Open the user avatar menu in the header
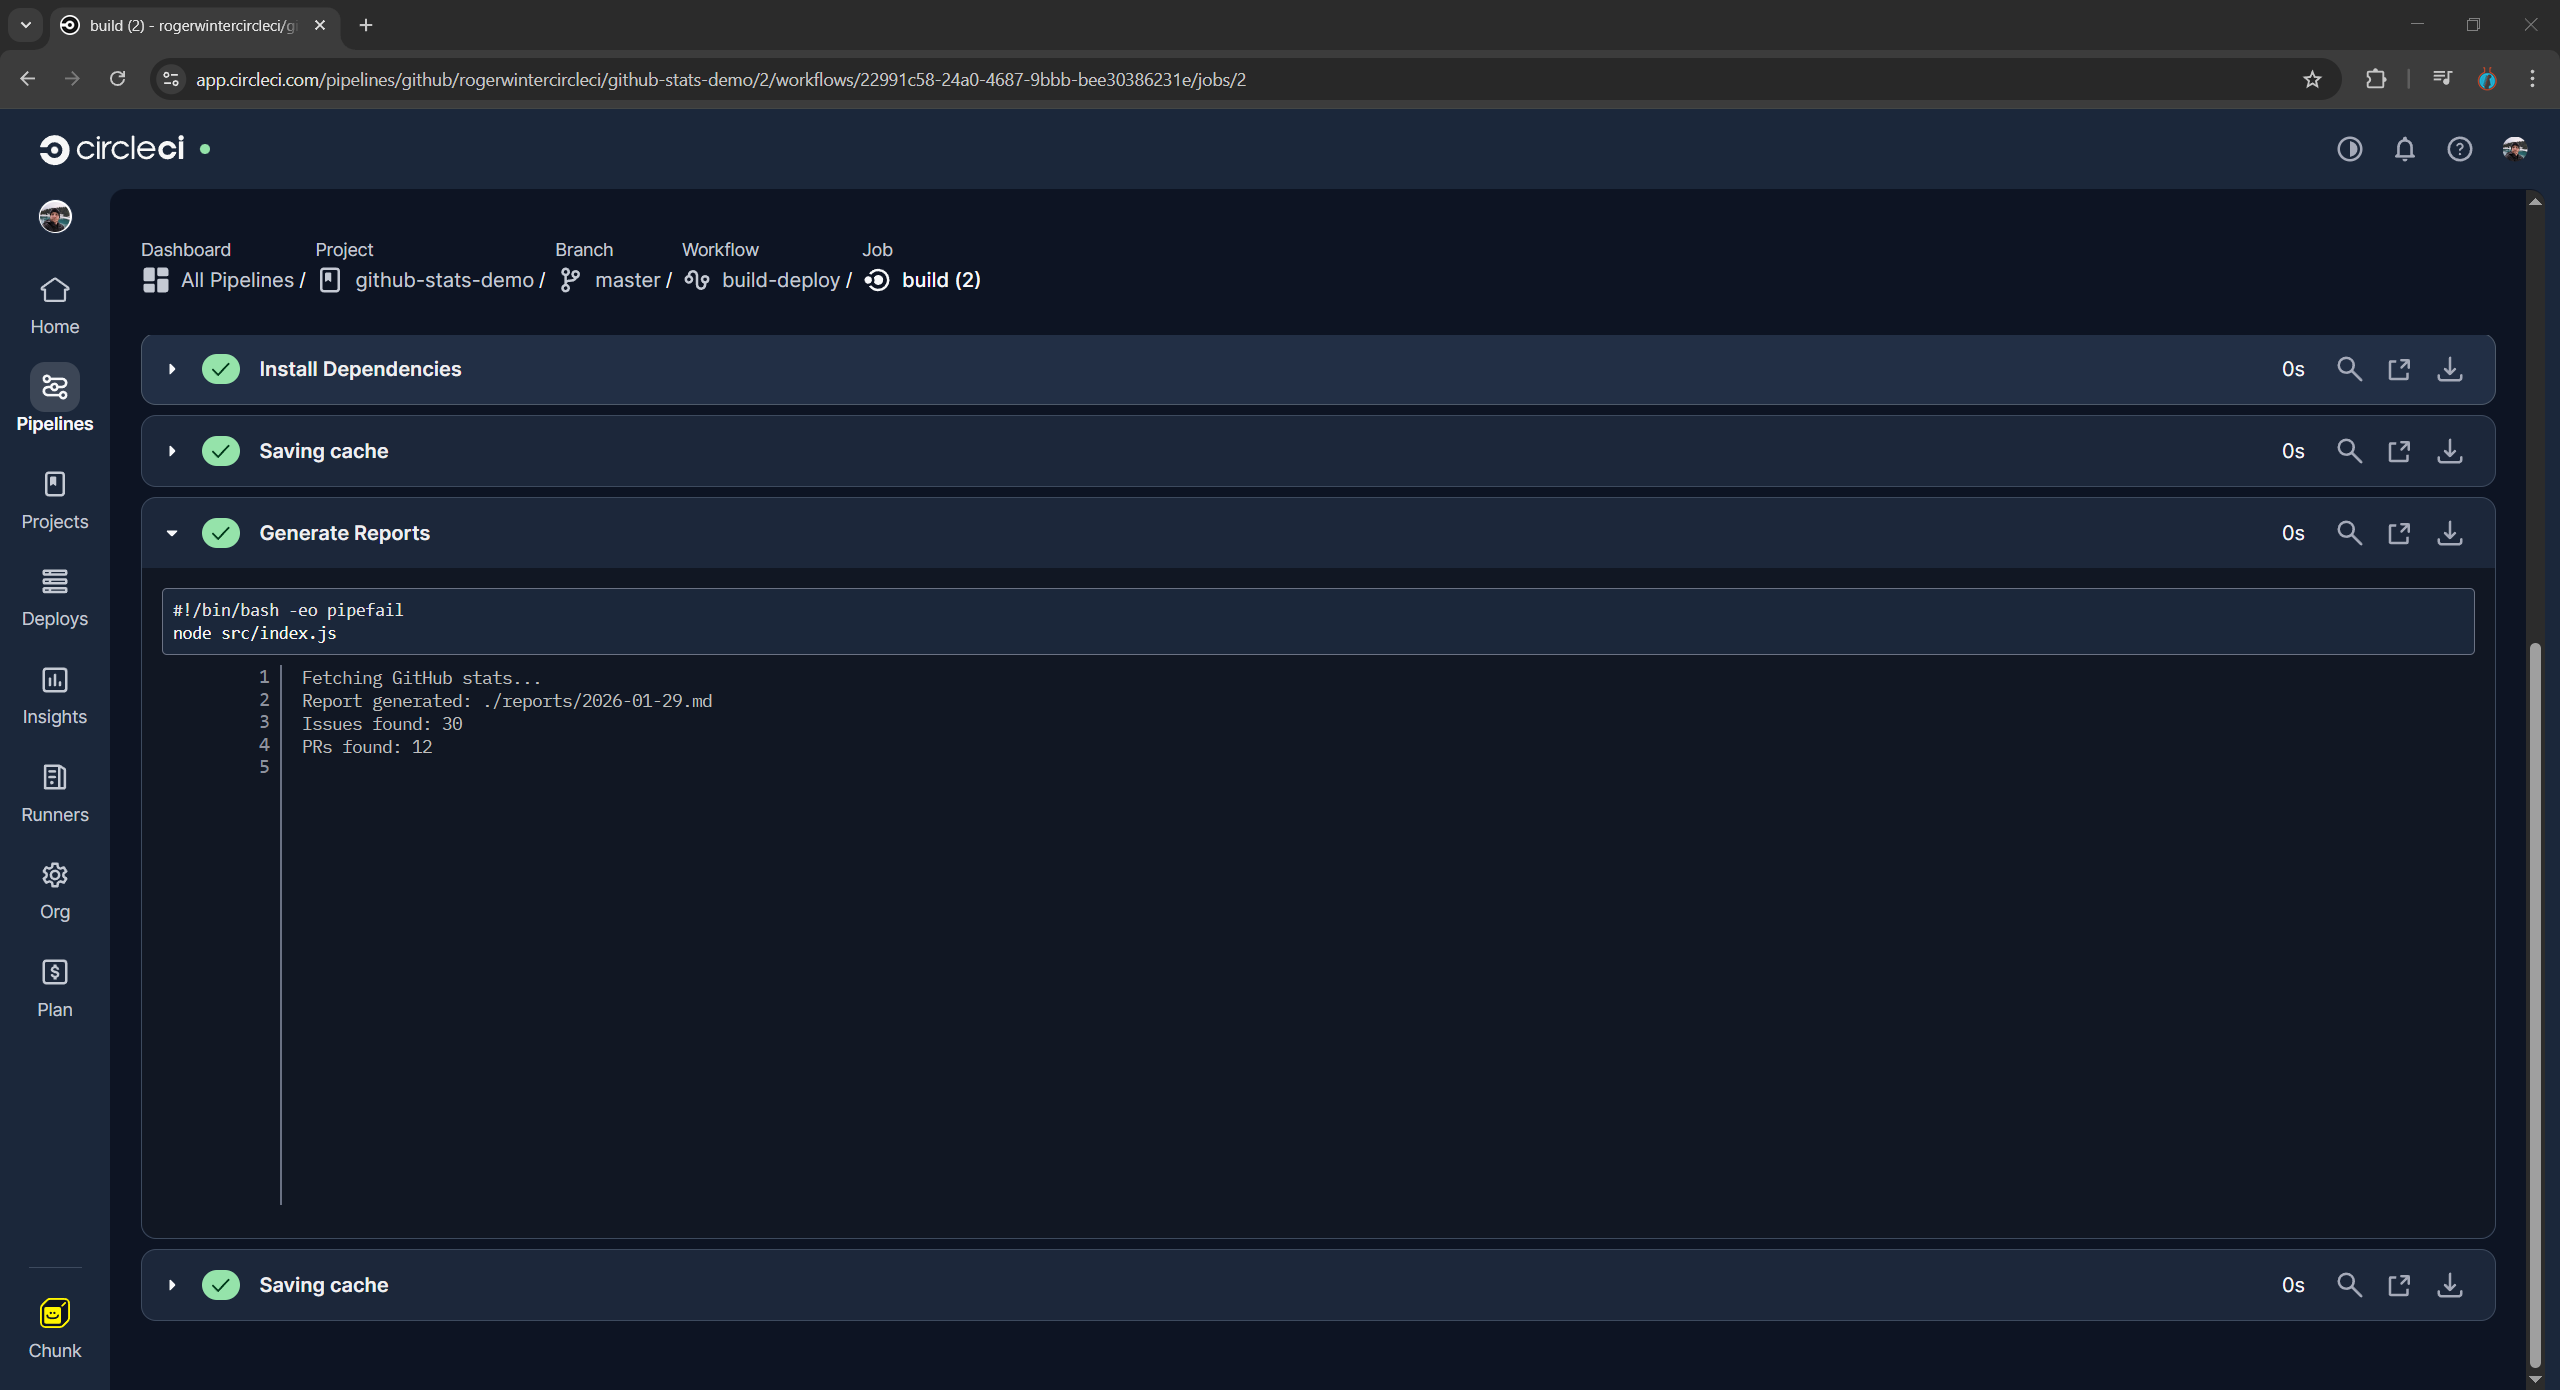This screenshot has height=1390, width=2560. tap(2515, 149)
